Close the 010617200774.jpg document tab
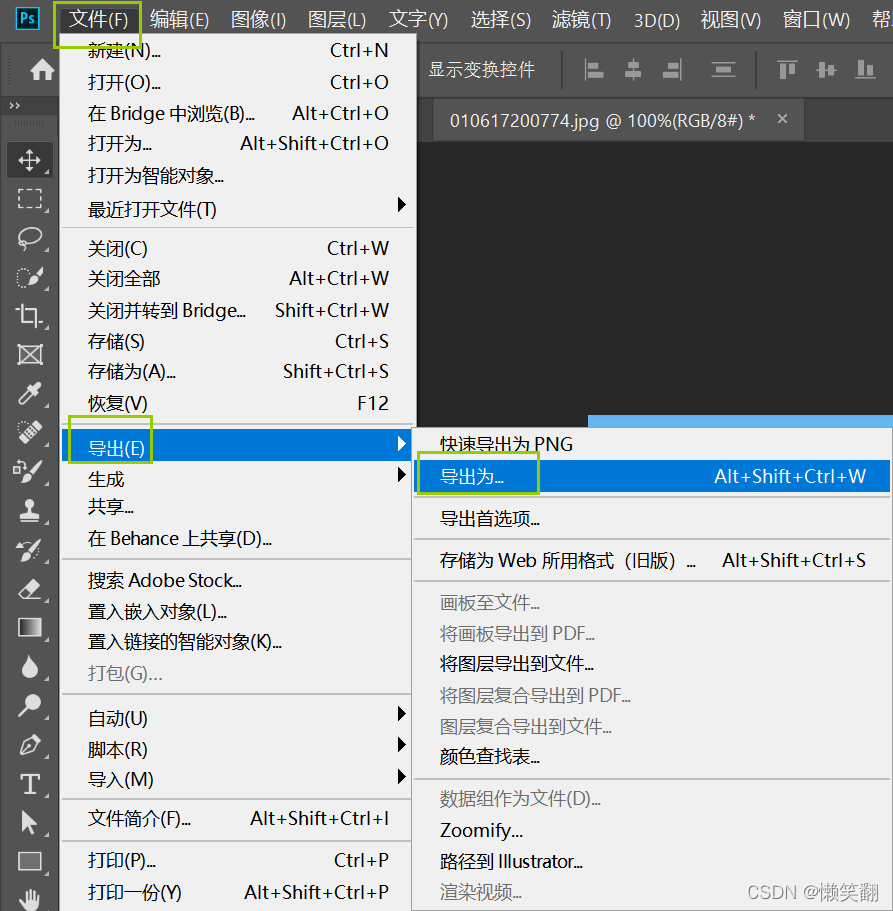This screenshot has width=893, height=911. click(783, 119)
